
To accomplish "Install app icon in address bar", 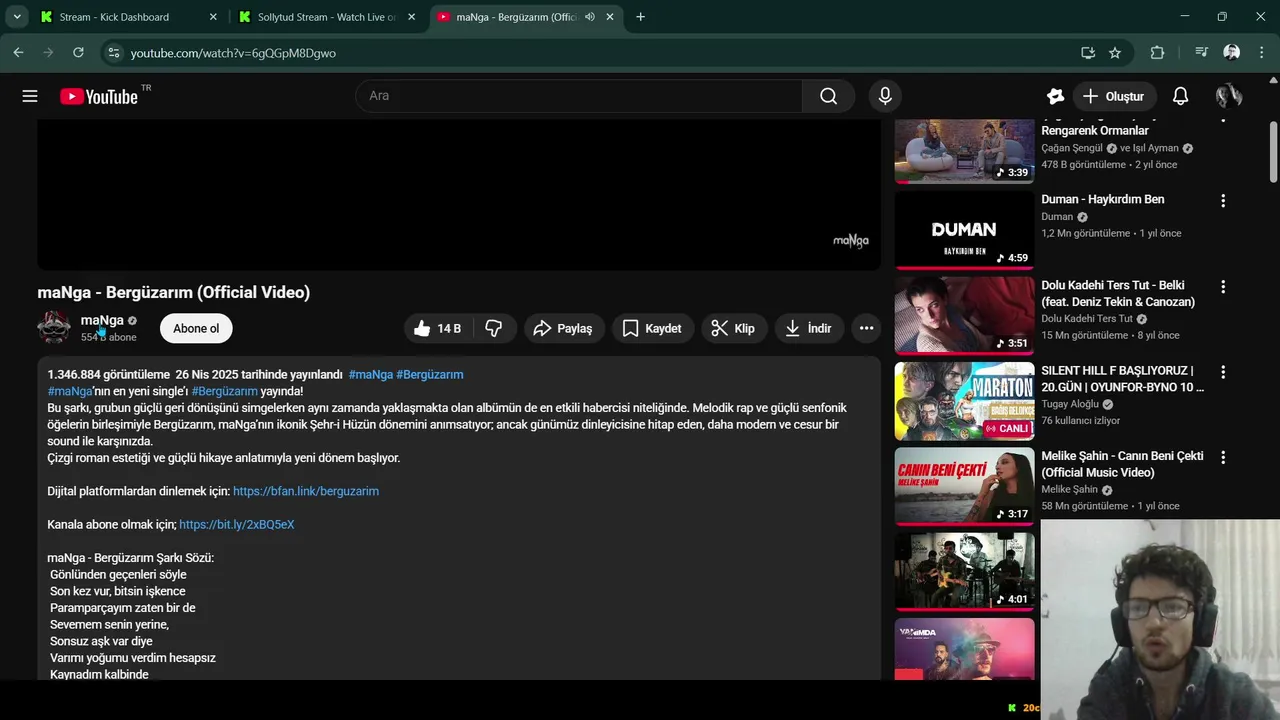I will pos(1088,53).
